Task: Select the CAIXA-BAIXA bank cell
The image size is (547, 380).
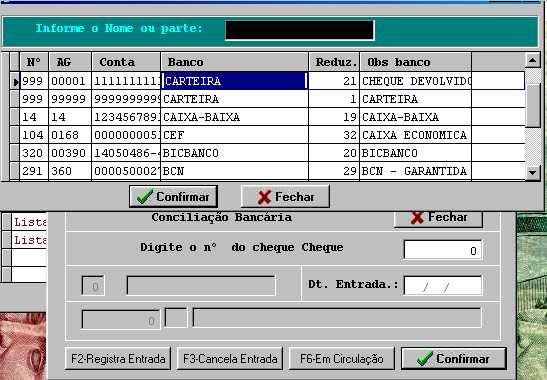Action: point(234,117)
